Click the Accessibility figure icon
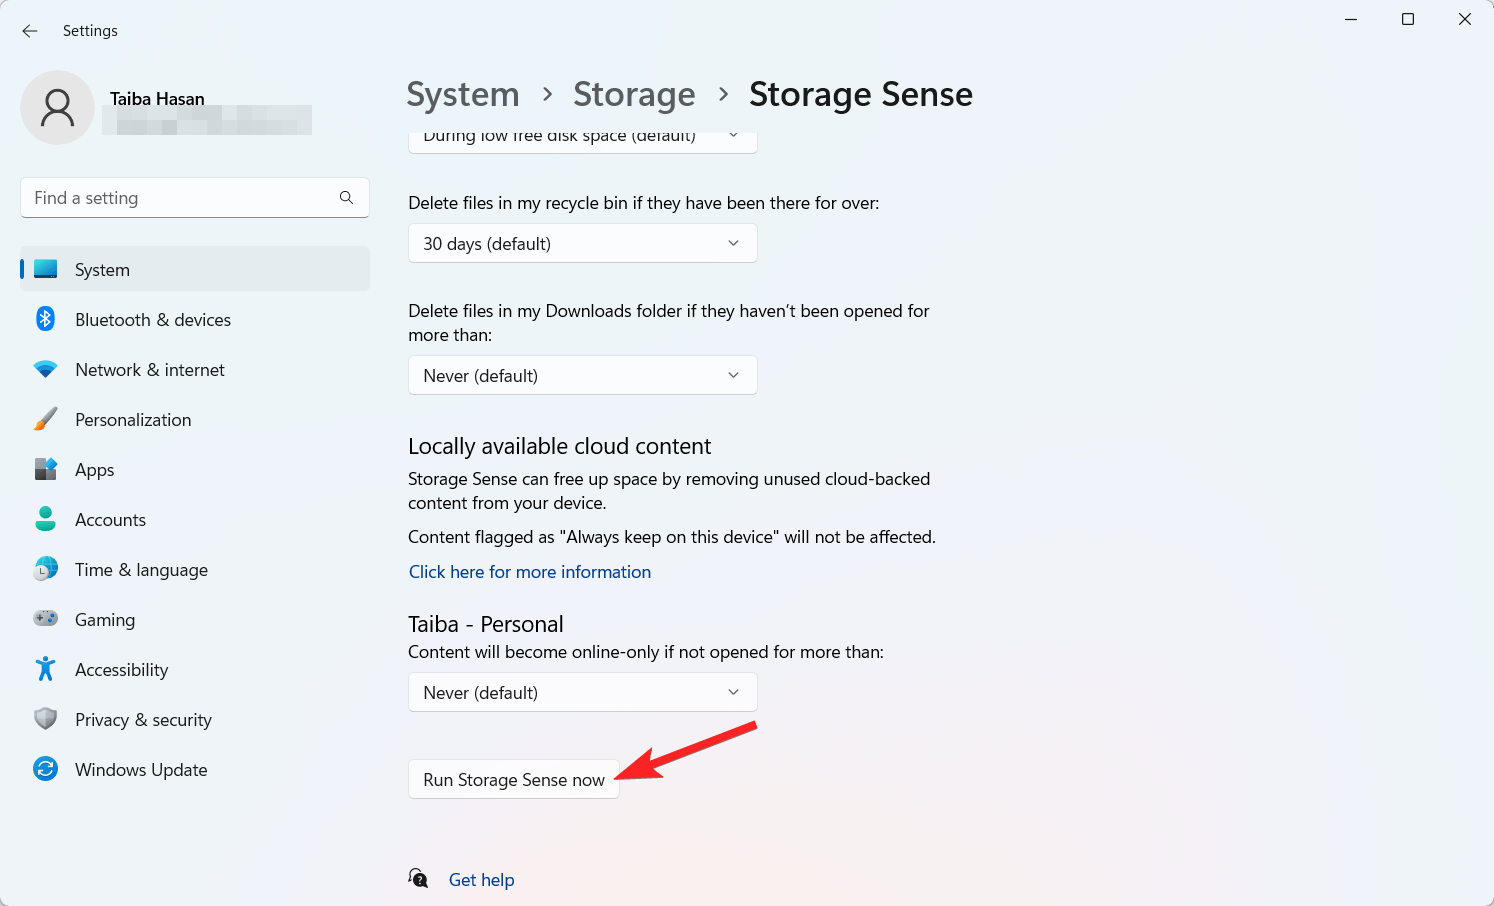The height and width of the screenshot is (906, 1494). coord(45,669)
